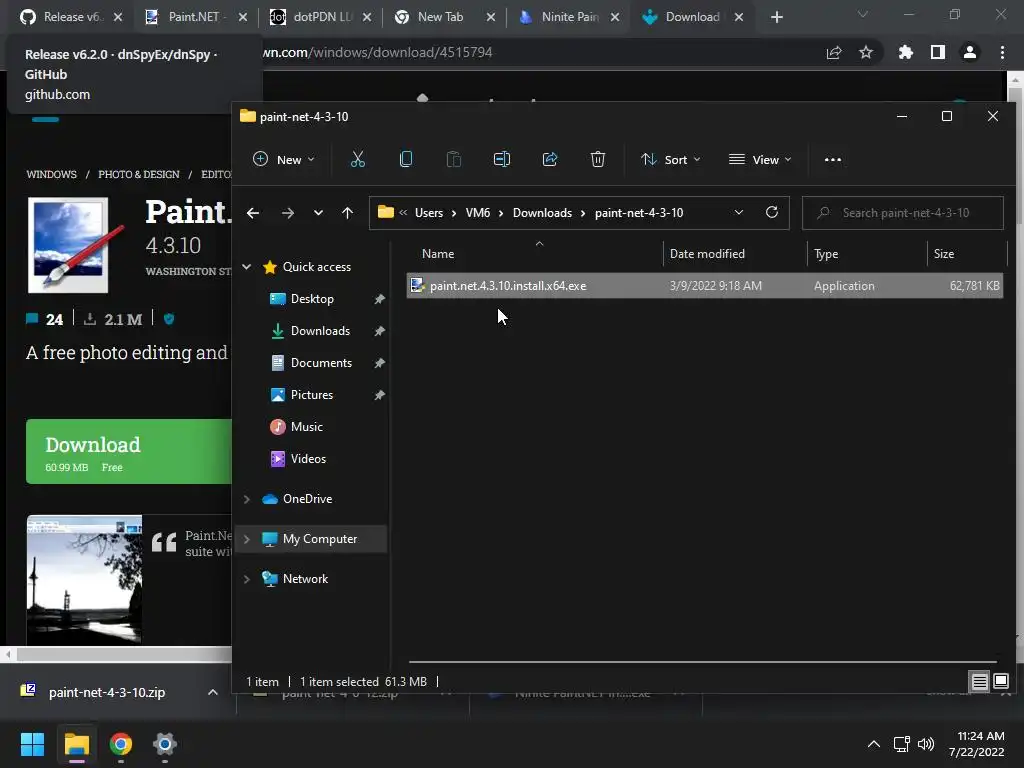Screen dimensions: 1024x768
Task: Click WINDOWS breadcrumb link on webpage
Action: pyautogui.click(x=52, y=174)
